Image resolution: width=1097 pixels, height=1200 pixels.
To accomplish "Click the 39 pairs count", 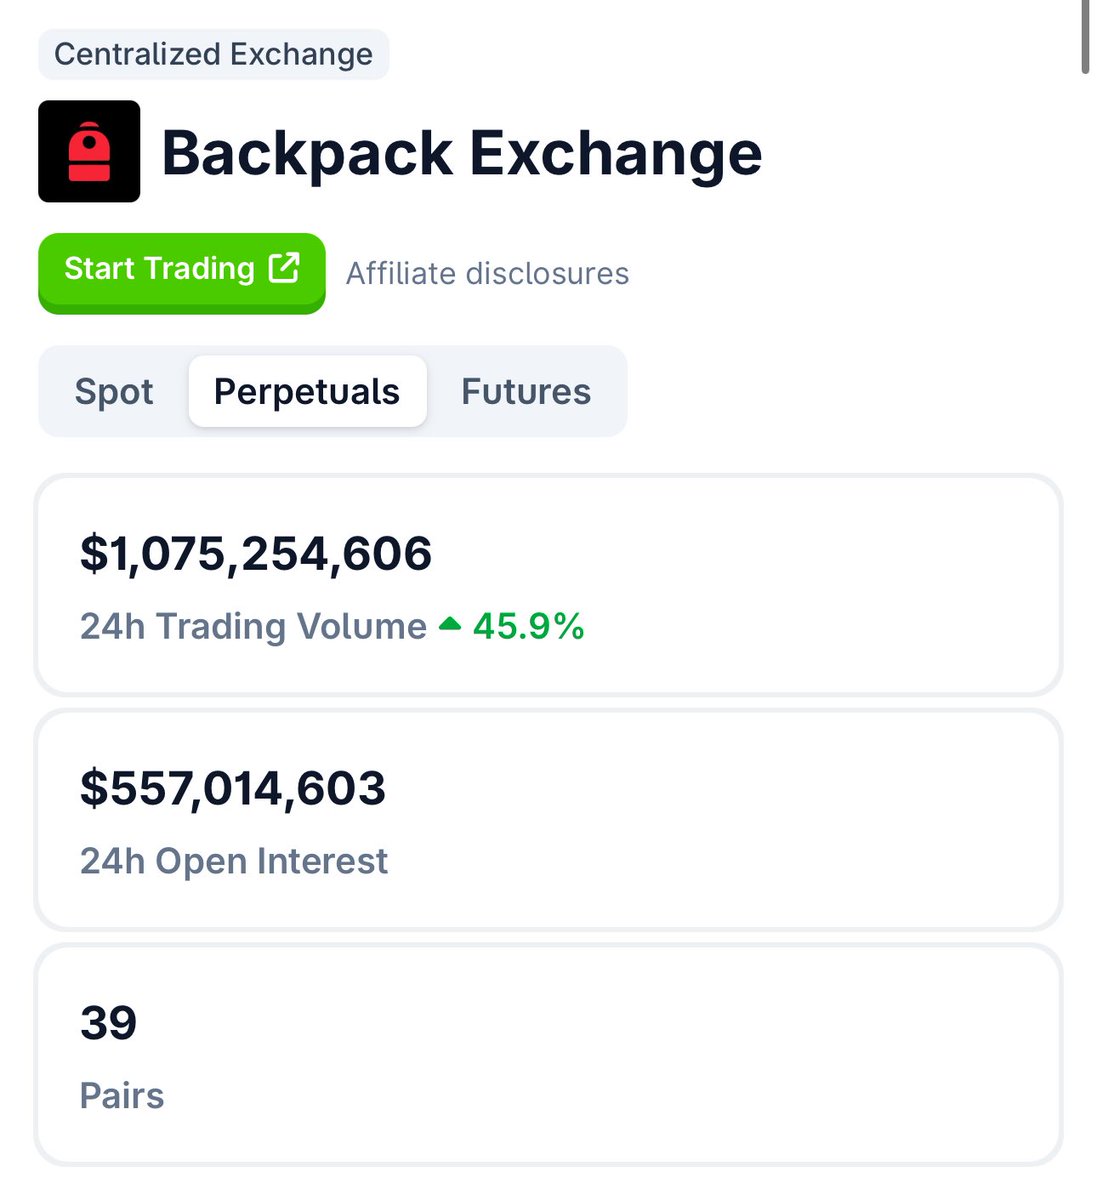I will (x=108, y=1023).
